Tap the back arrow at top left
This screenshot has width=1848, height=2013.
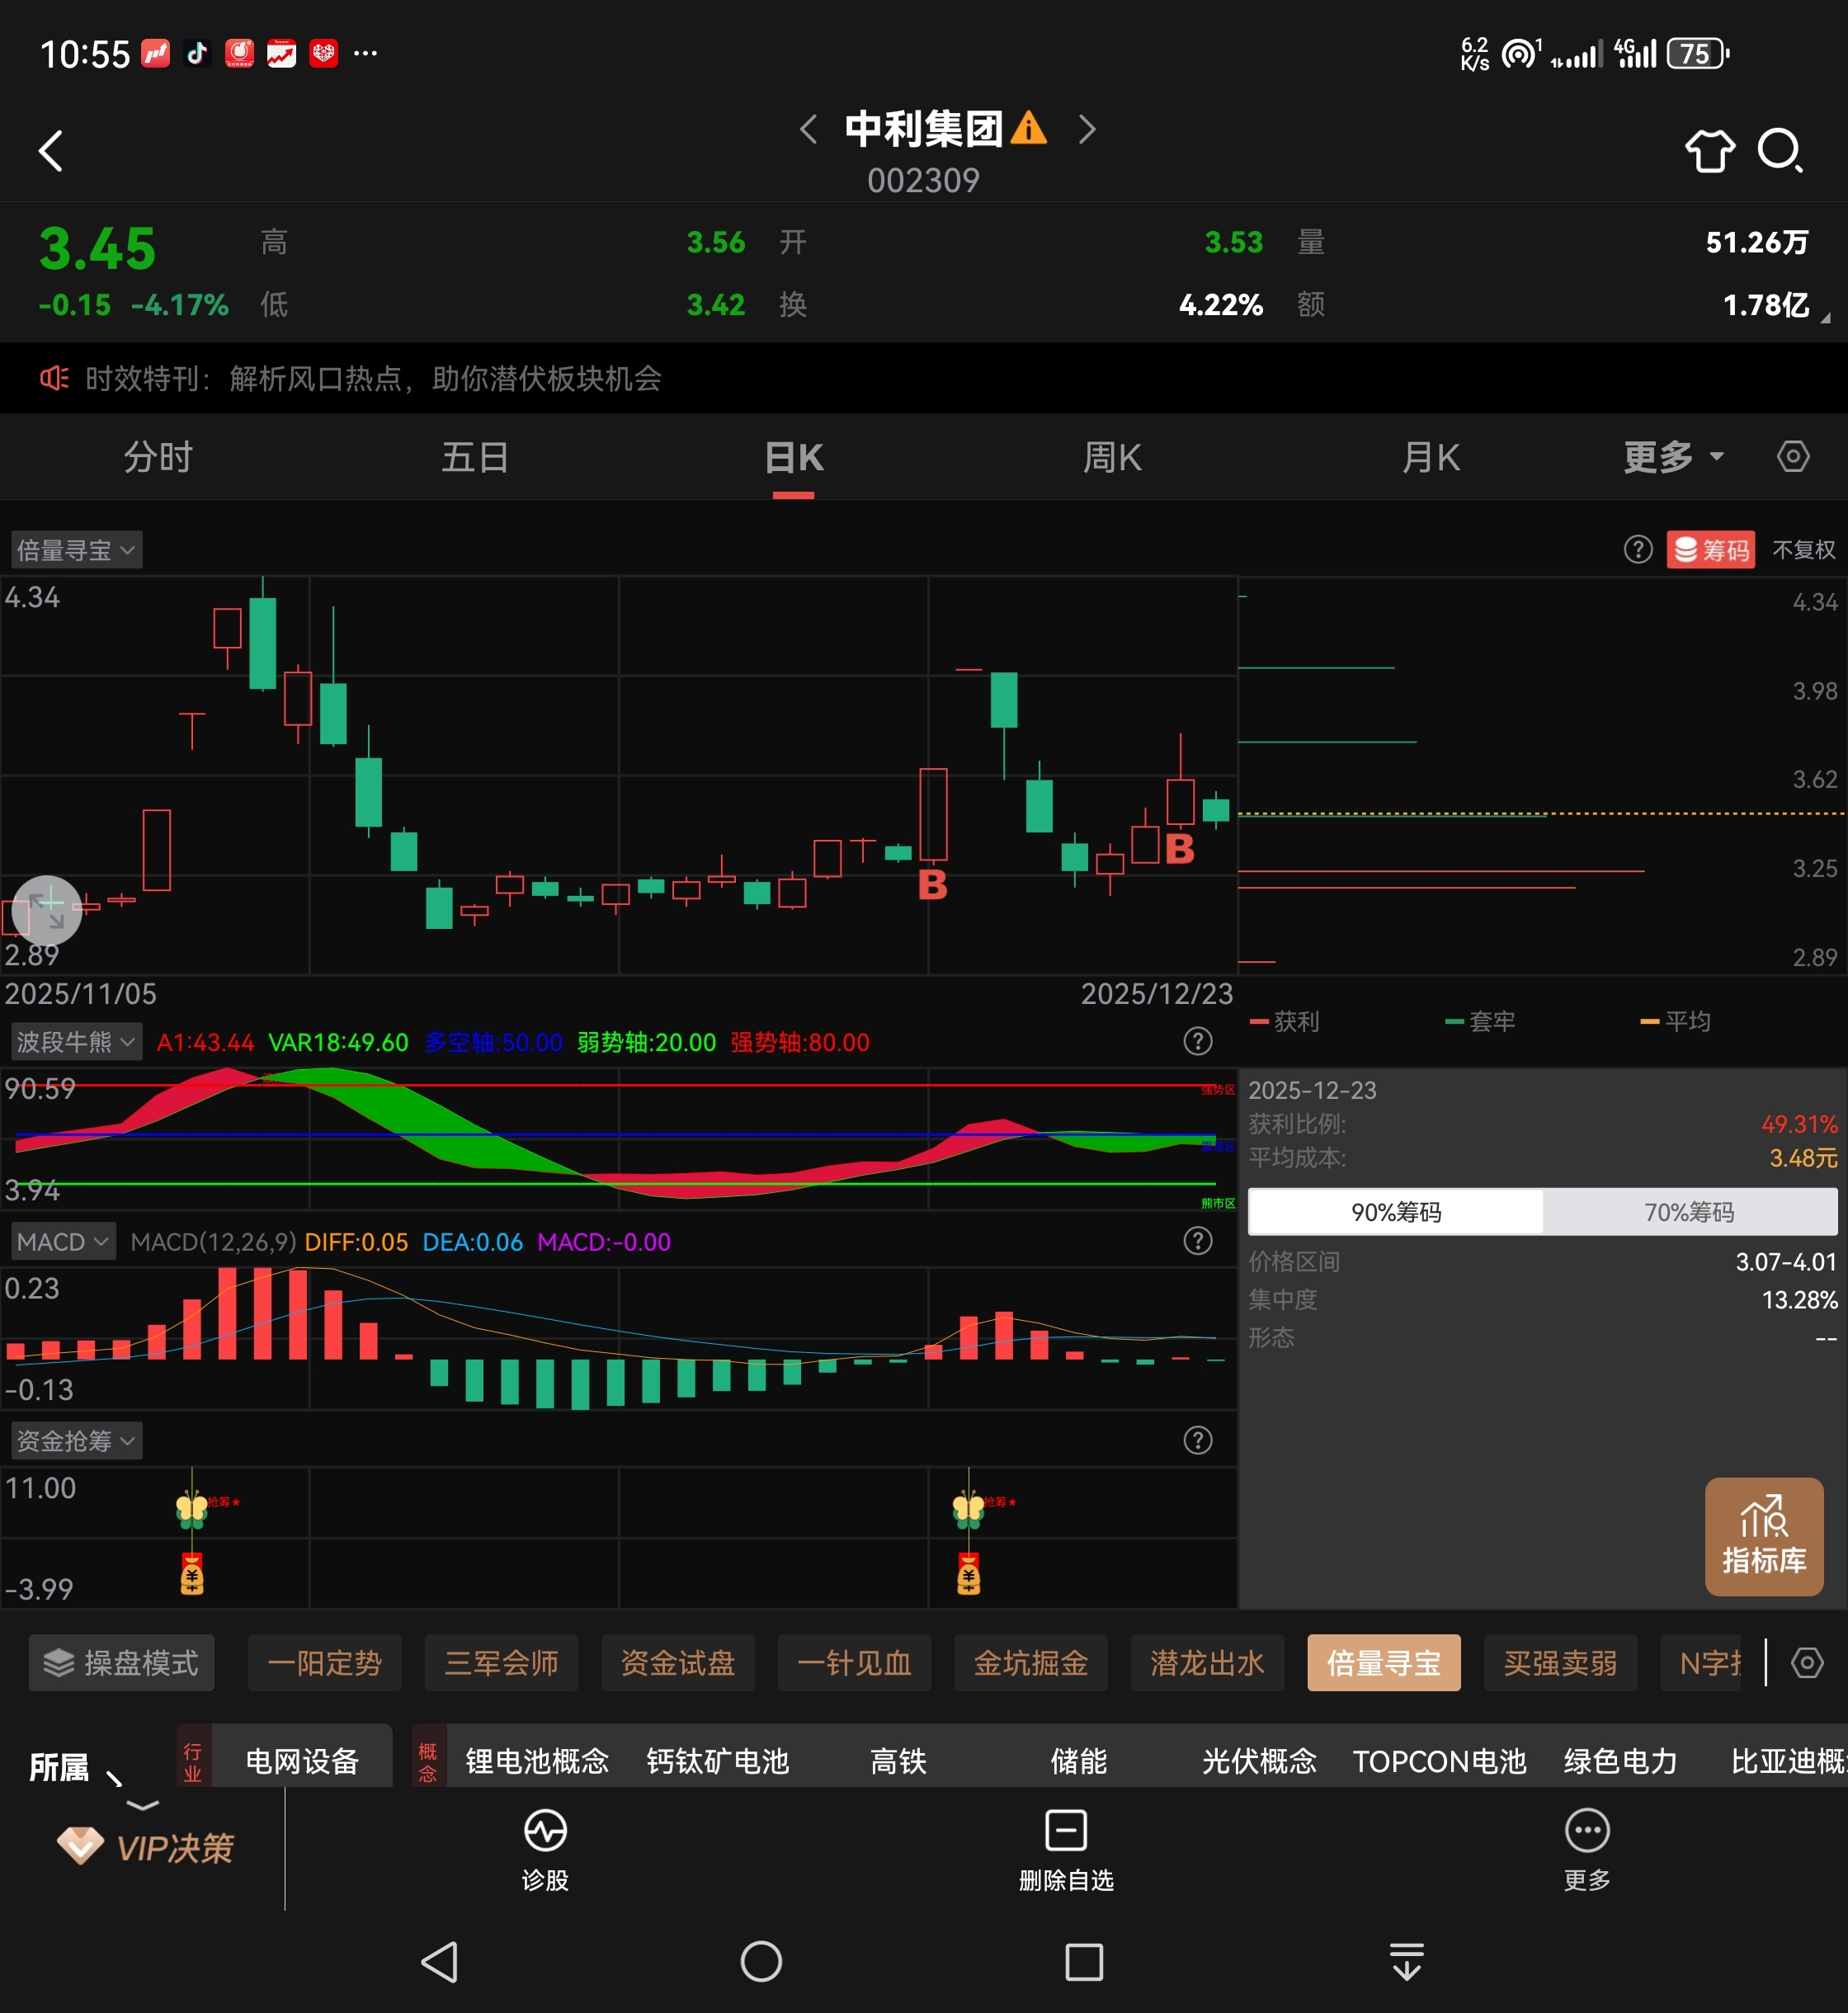pos(51,151)
